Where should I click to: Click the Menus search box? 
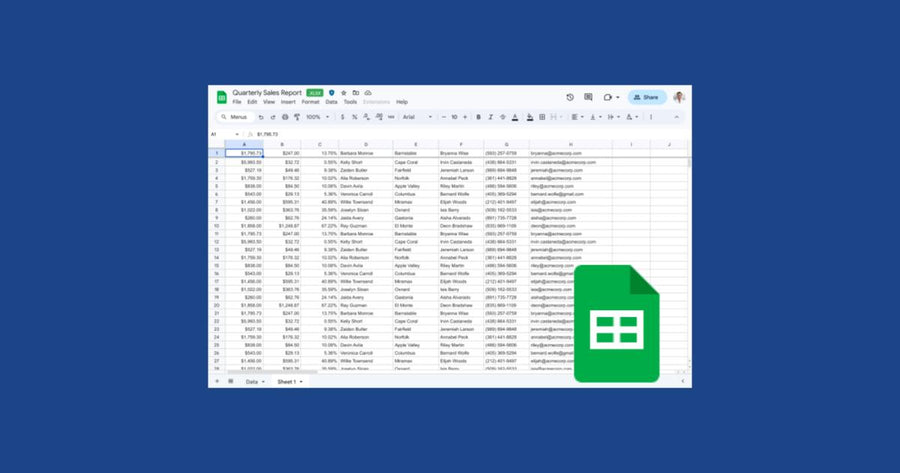(x=235, y=117)
